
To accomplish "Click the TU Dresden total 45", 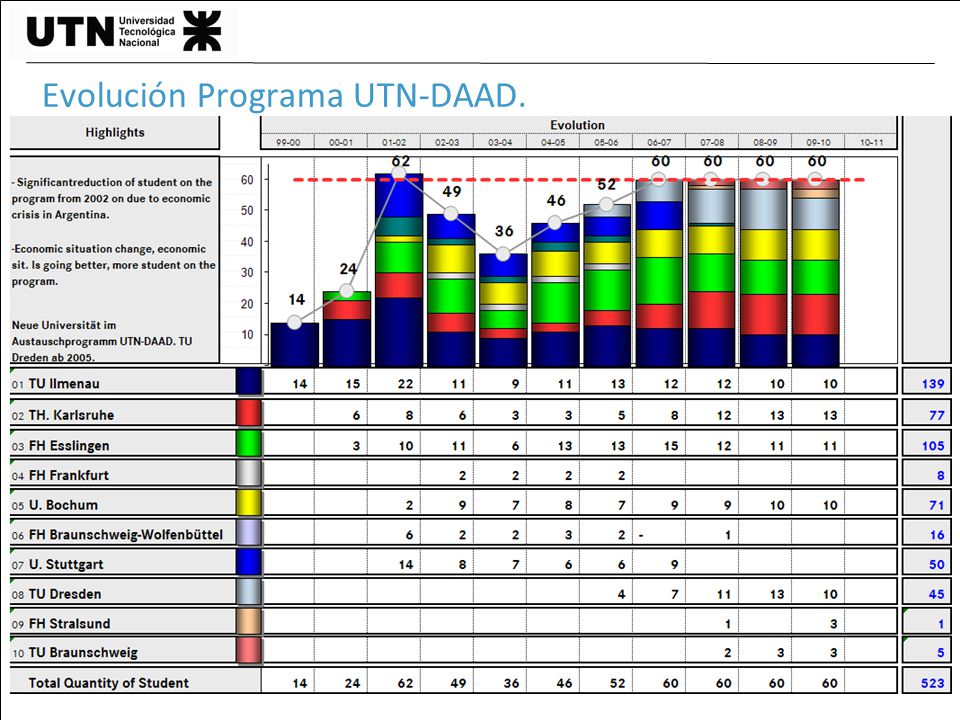I will [x=937, y=594].
